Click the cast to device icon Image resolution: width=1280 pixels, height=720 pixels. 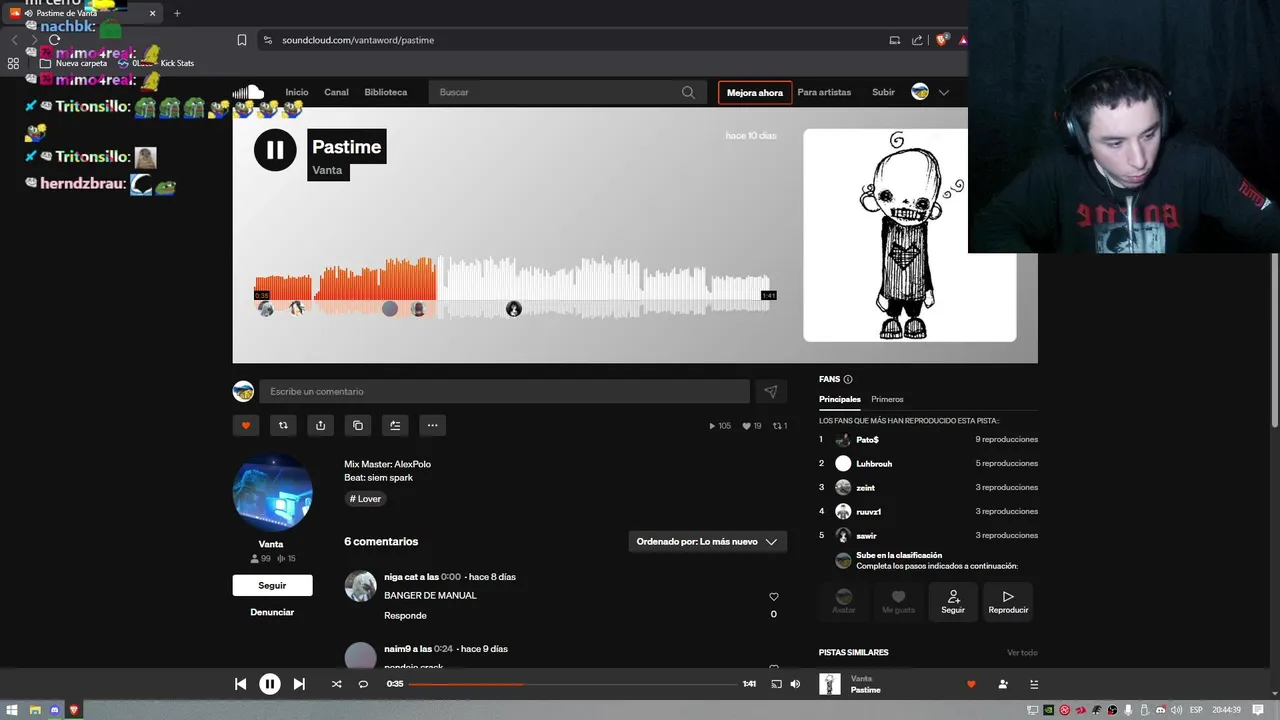click(x=776, y=684)
